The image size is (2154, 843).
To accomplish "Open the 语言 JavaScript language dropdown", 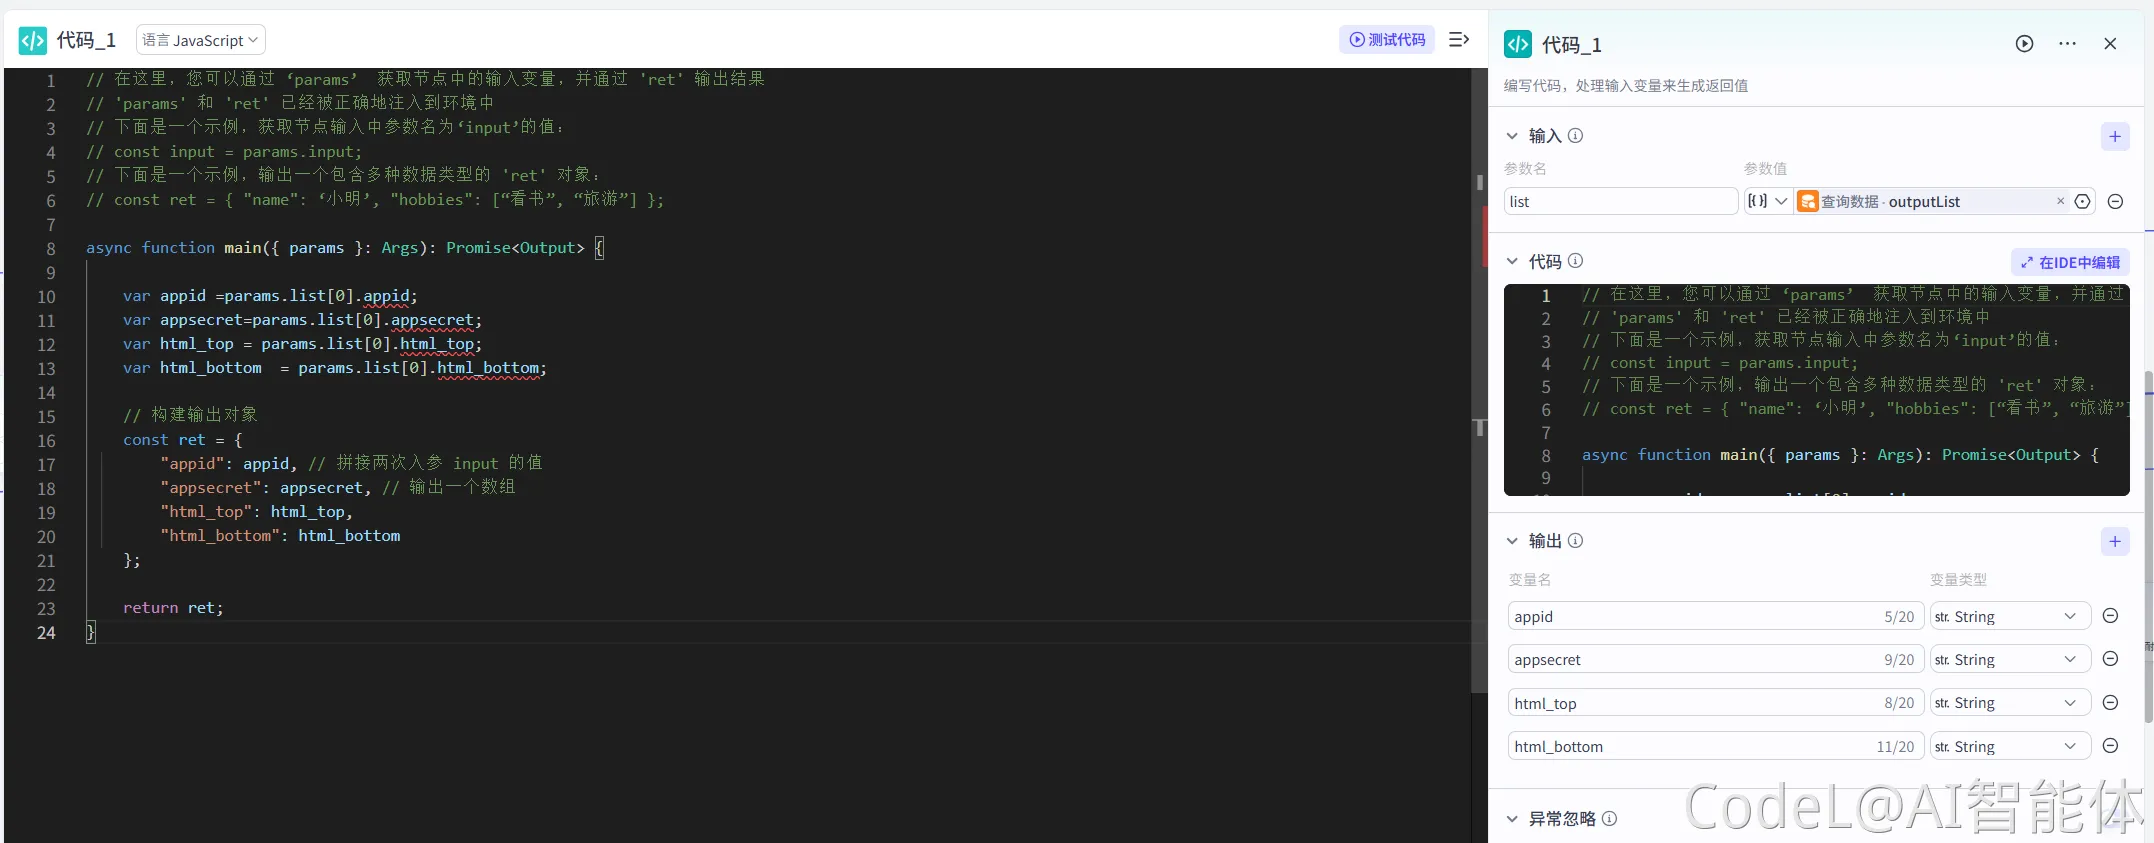I will [x=200, y=40].
